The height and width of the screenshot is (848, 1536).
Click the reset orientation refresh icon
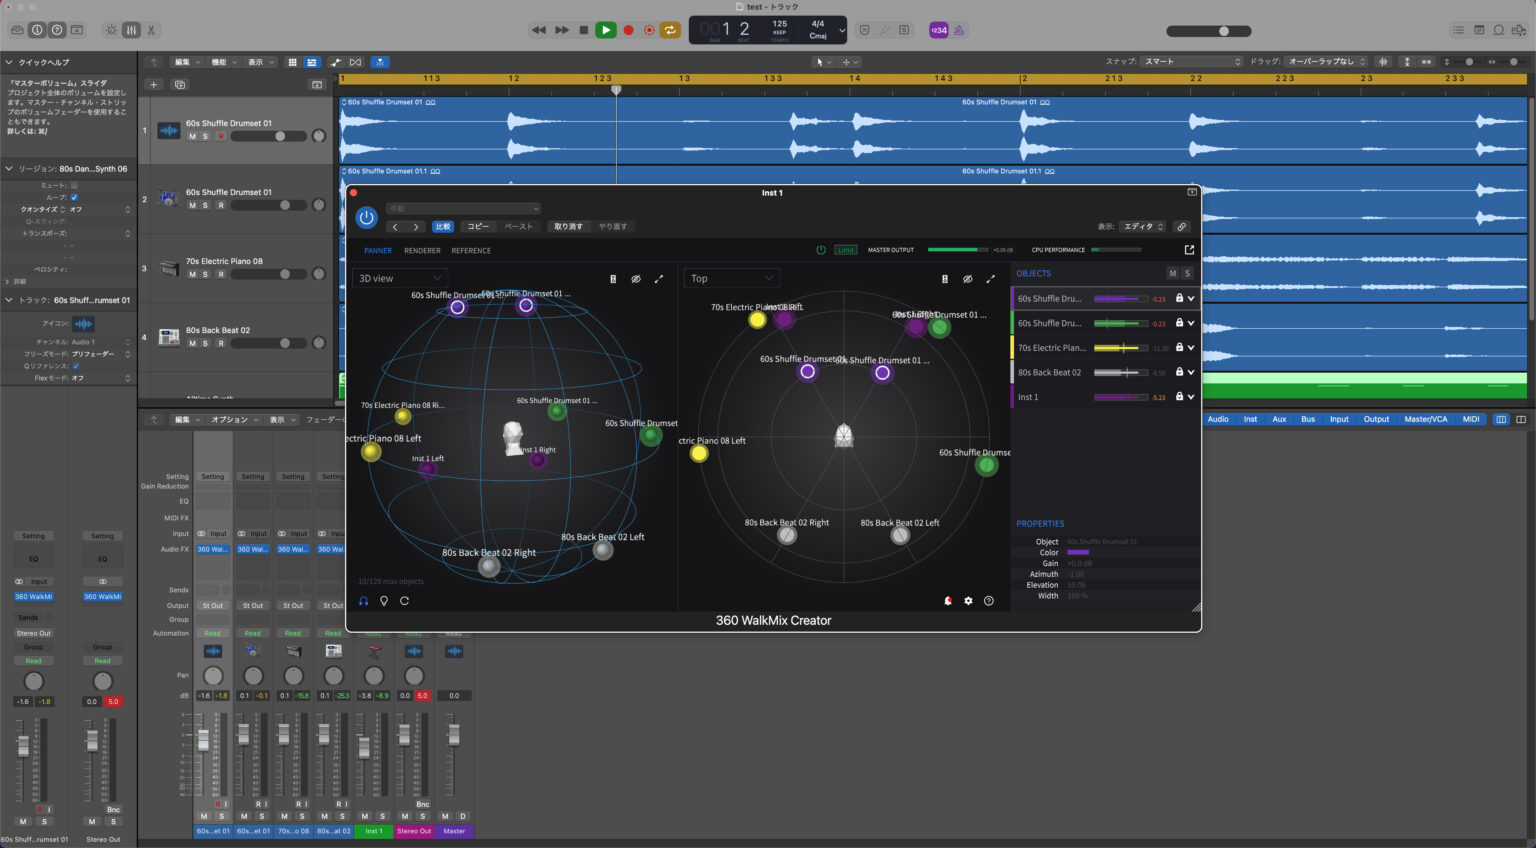[x=404, y=600]
